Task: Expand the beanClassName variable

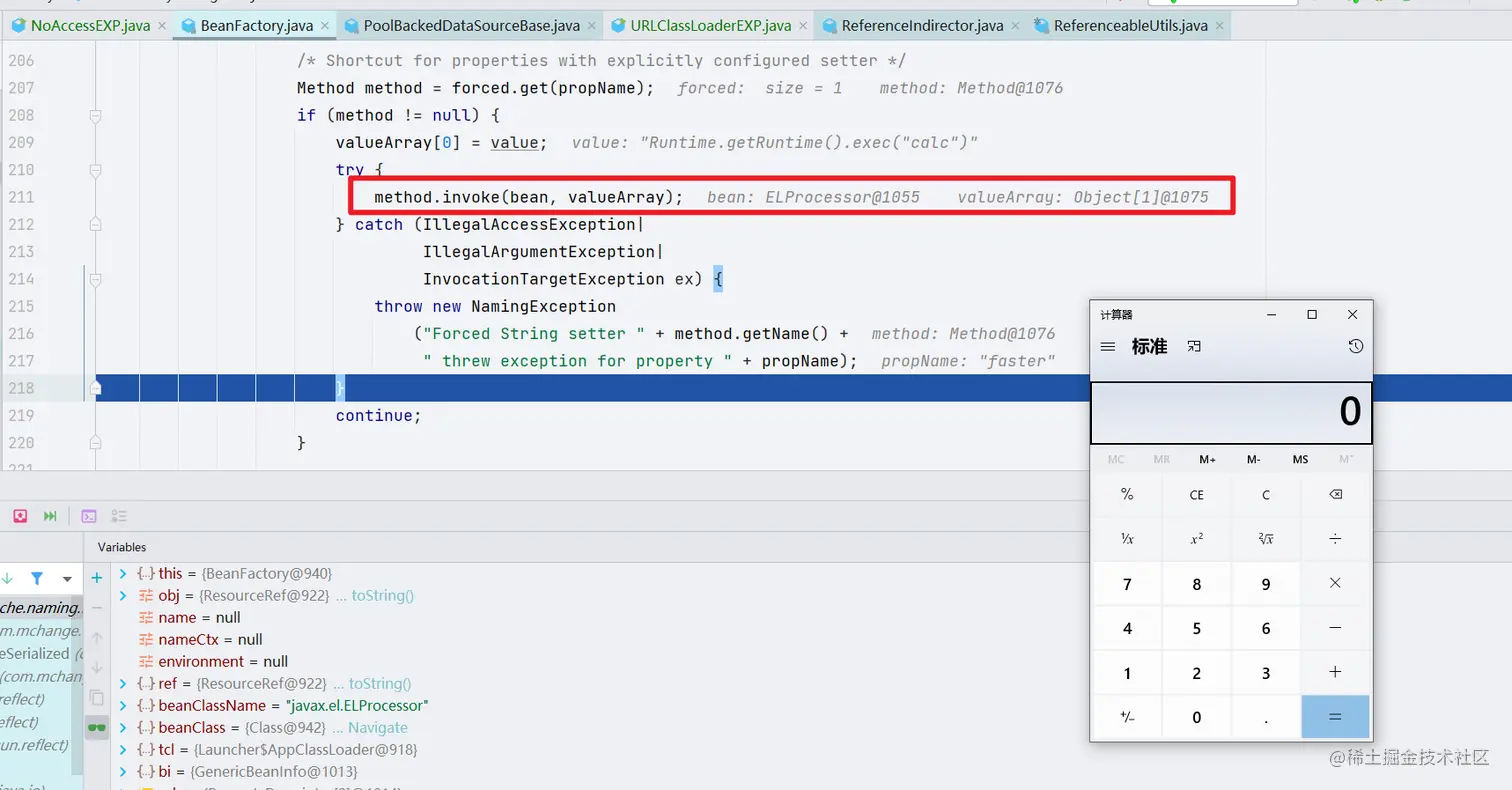Action: [123, 705]
